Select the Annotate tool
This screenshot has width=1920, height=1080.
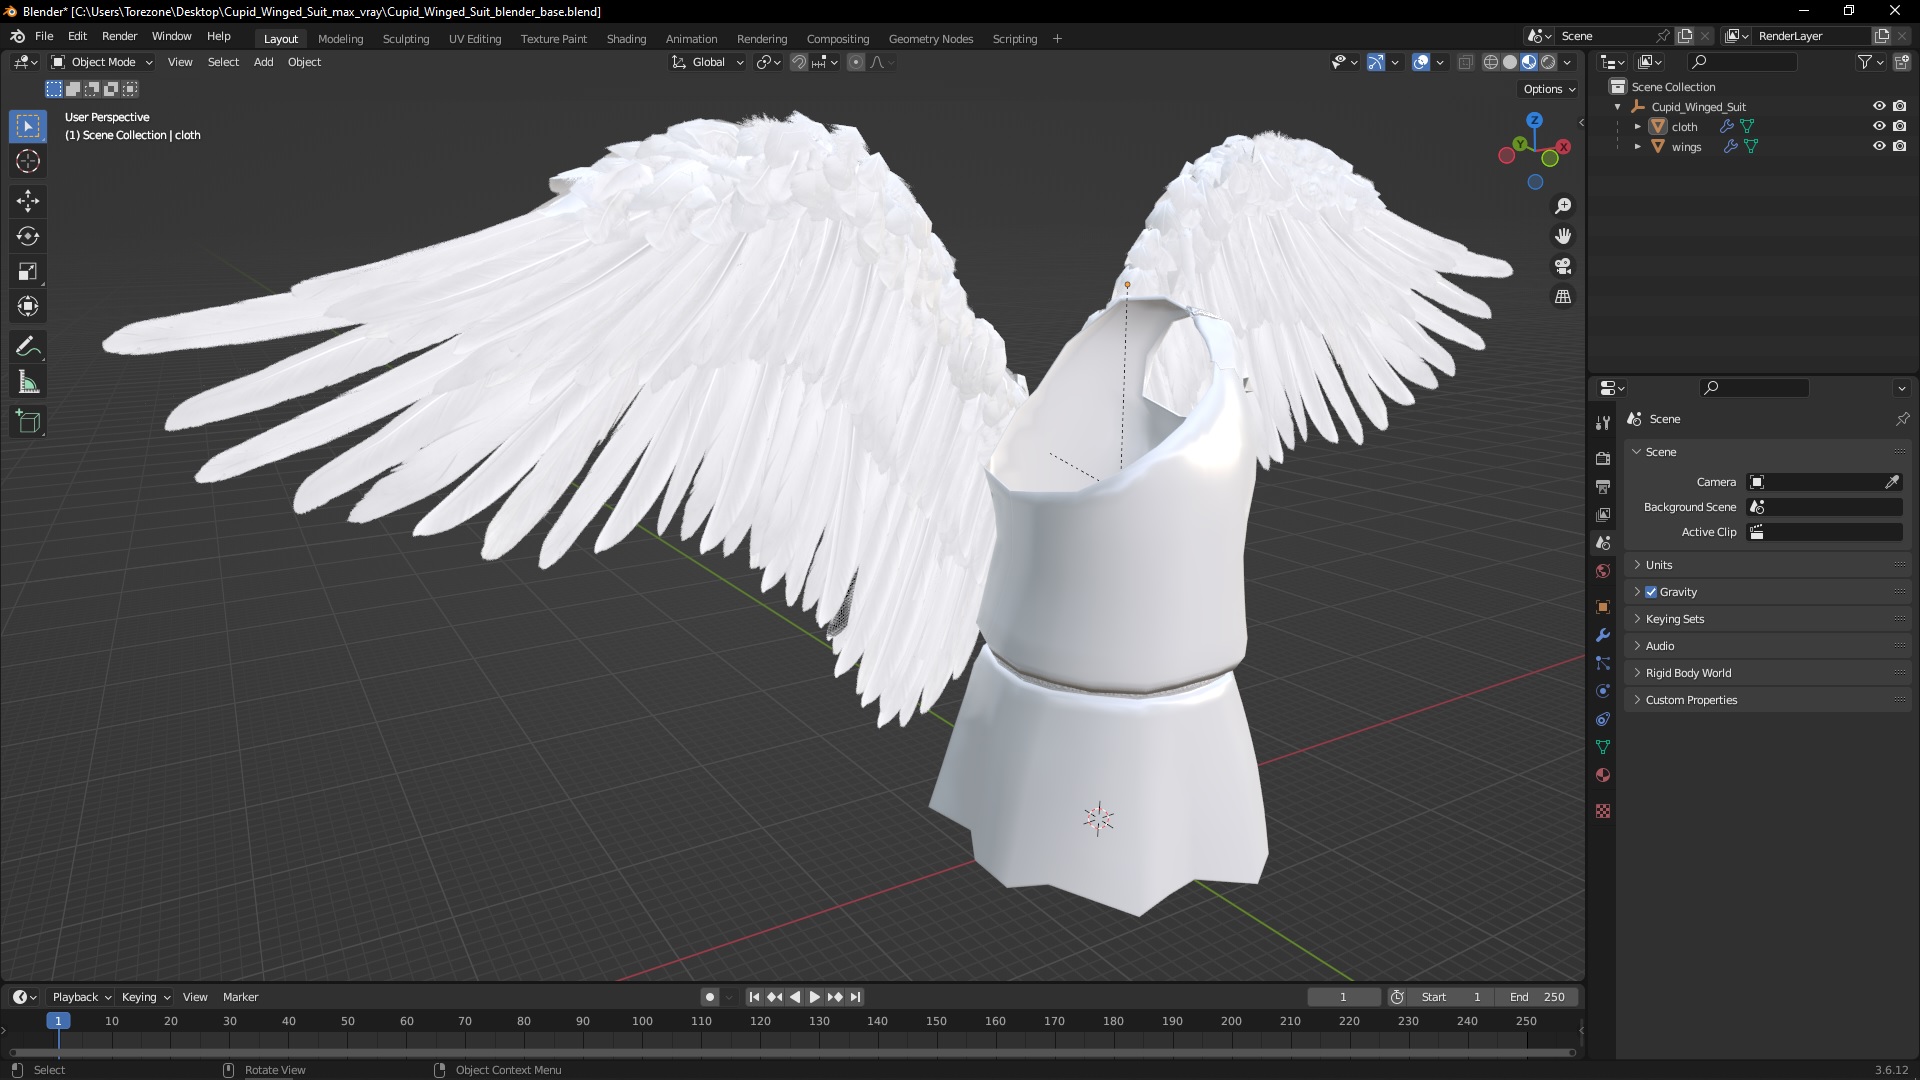click(28, 347)
